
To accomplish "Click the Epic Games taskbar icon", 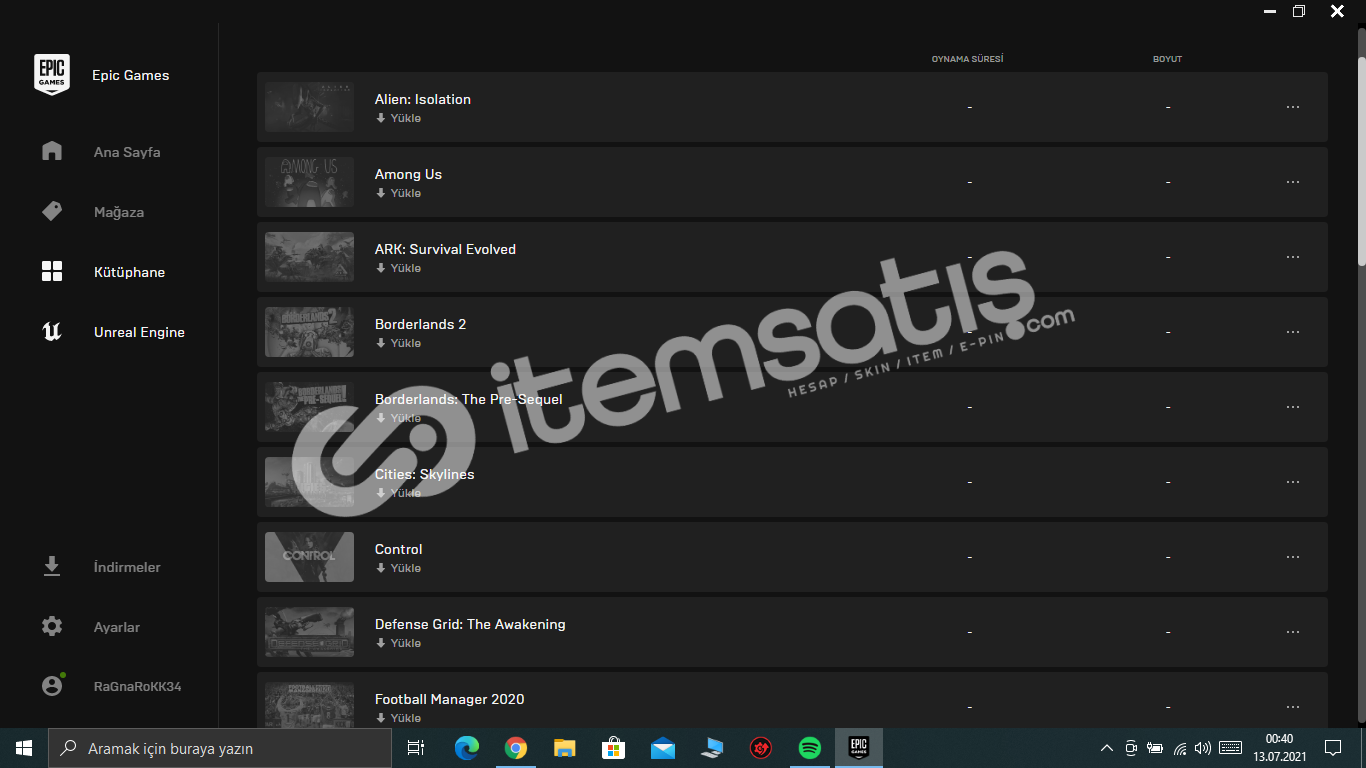I will [859, 748].
